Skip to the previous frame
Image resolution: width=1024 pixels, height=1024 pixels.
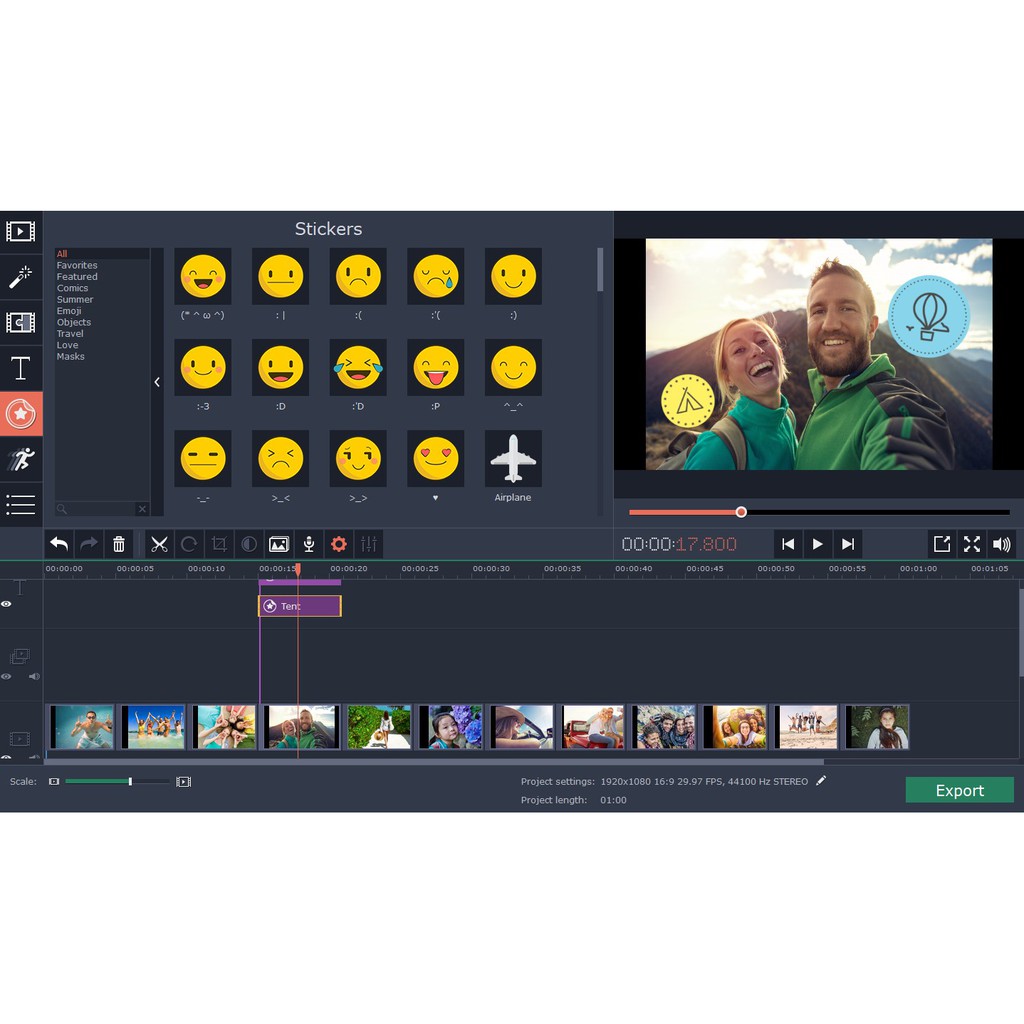788,544
